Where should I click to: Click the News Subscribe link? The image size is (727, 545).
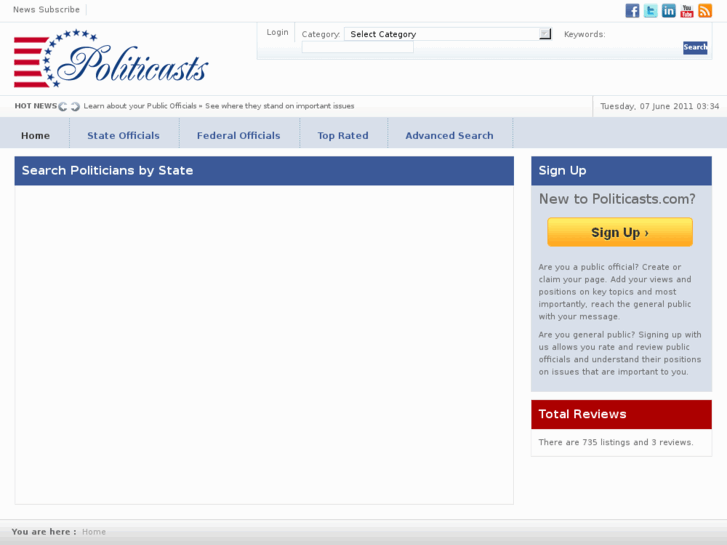(46, 9)
